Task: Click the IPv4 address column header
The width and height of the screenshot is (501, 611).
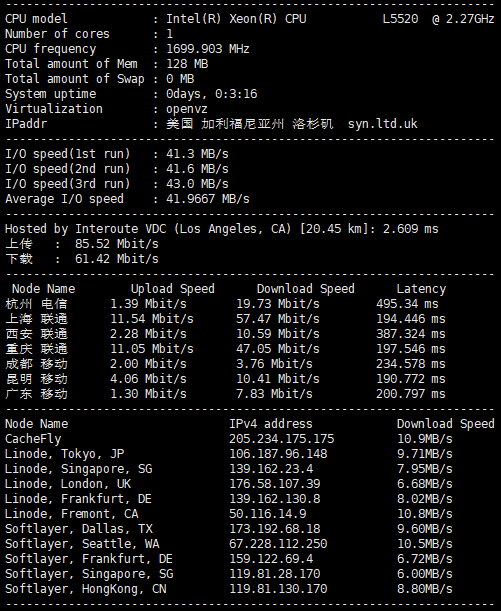Action: tap(271, 424)
